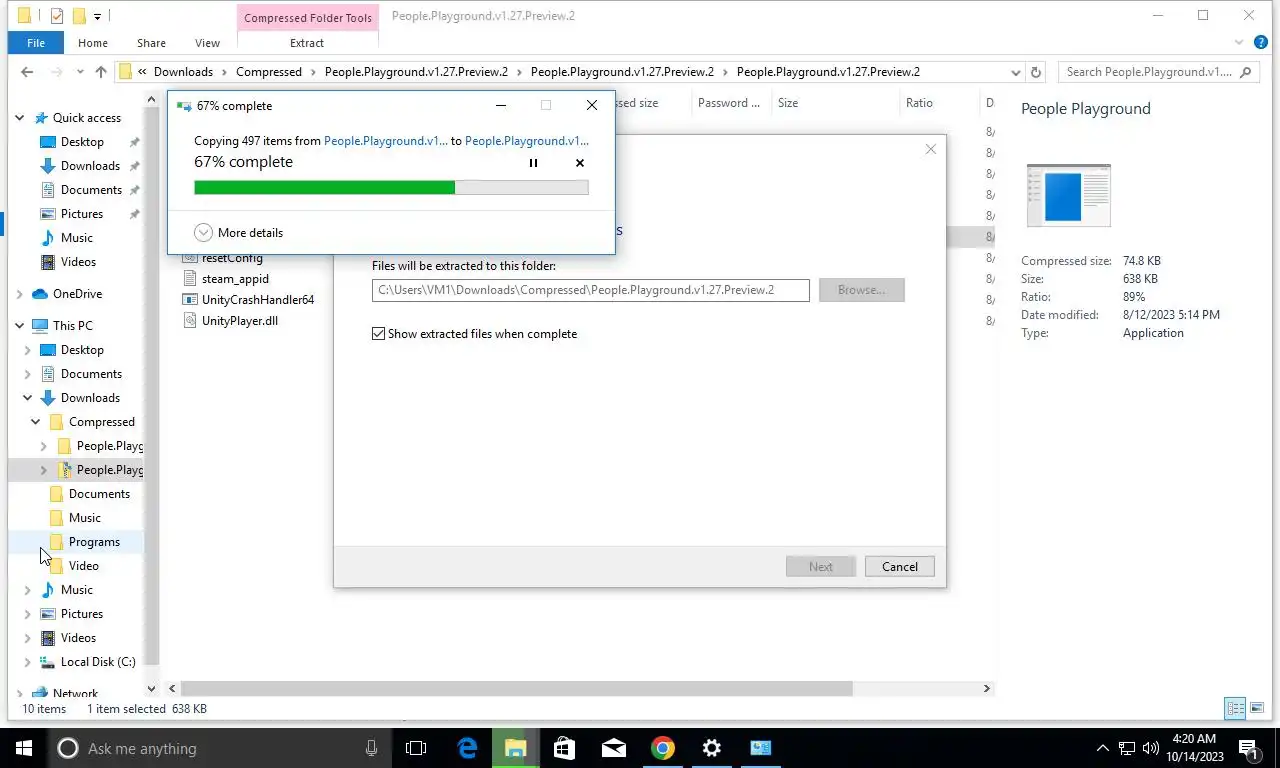Open Task View from the taskbar
The height and width of the screenshot is (768, 1280).
(x=416, y=748)
